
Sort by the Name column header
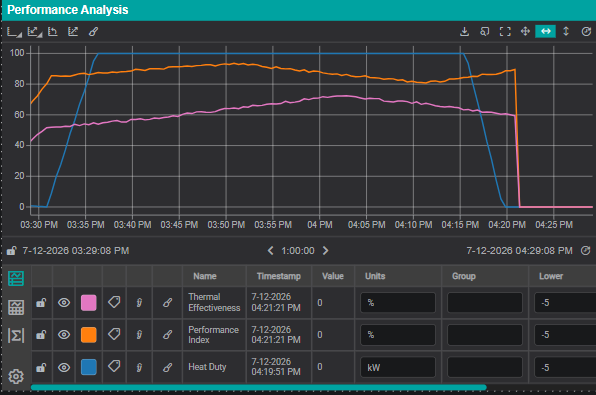(205, 276)
